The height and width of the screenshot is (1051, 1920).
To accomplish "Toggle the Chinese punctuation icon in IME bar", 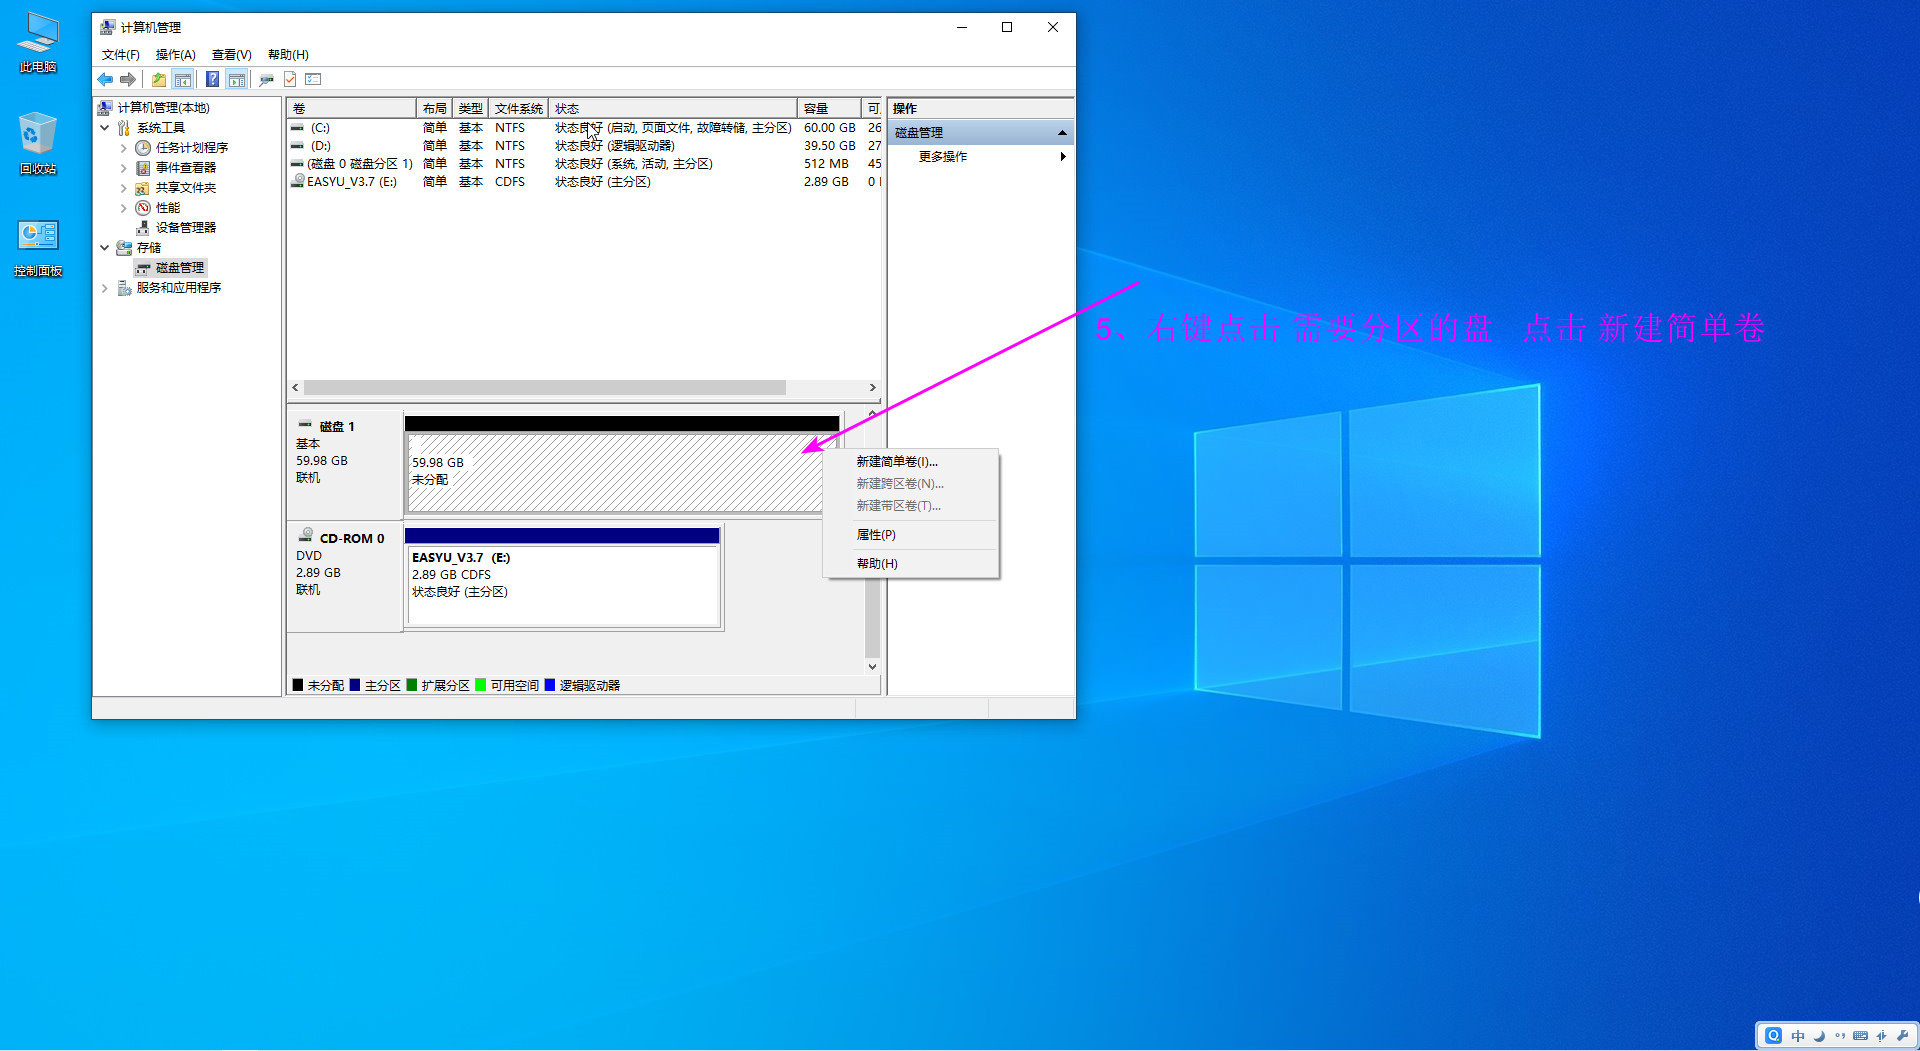I will pos(1840,1036).
